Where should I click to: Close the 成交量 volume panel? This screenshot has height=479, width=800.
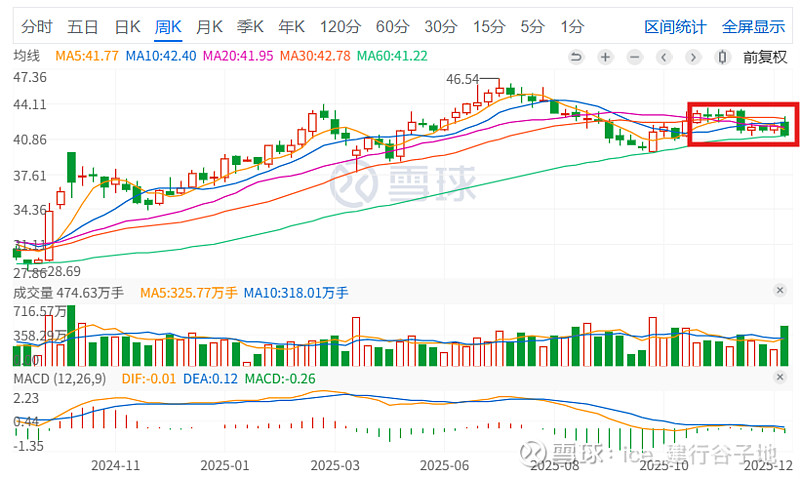[x=780, y=290]
